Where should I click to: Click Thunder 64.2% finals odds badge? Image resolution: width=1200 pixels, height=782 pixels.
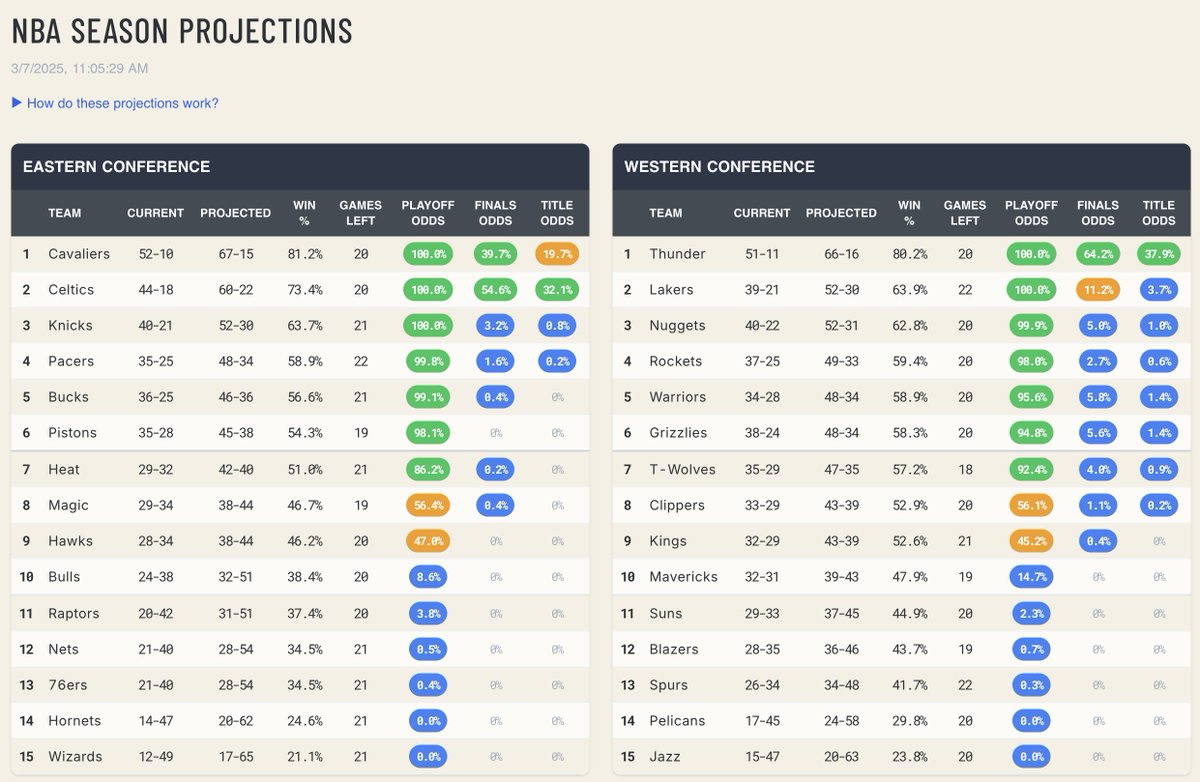1098,254
